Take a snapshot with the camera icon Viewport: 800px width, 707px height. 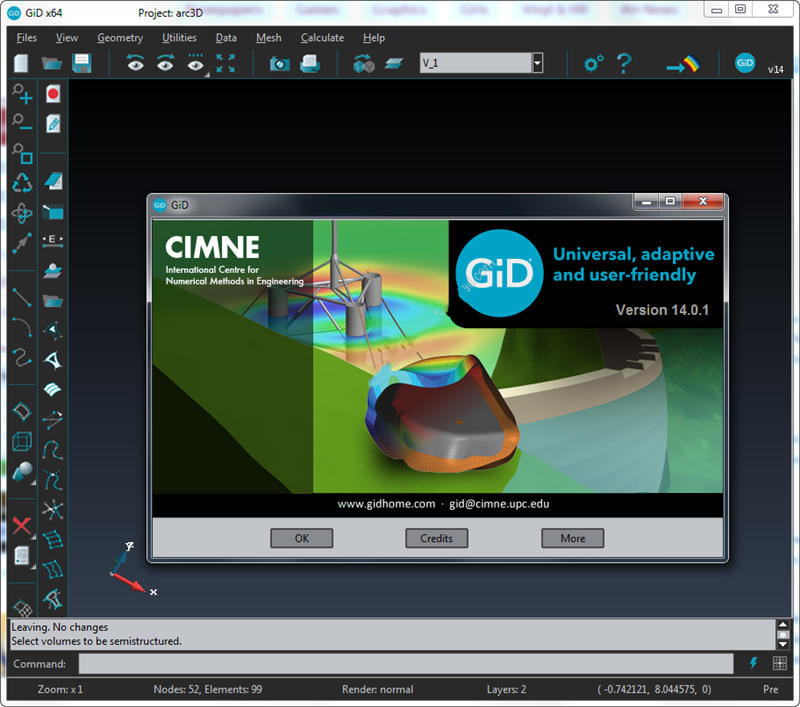click(x=280, y=64)
